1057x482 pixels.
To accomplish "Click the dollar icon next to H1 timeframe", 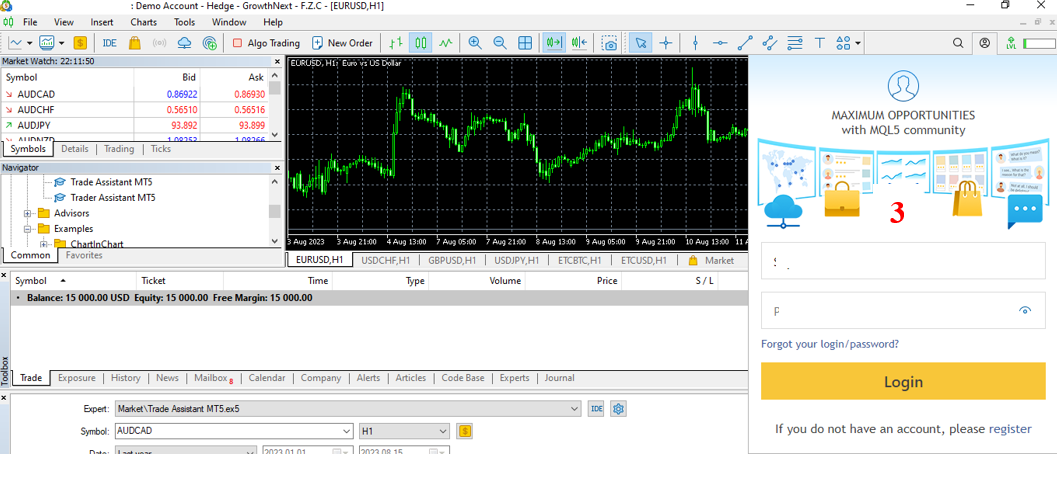I will [464, 431].
